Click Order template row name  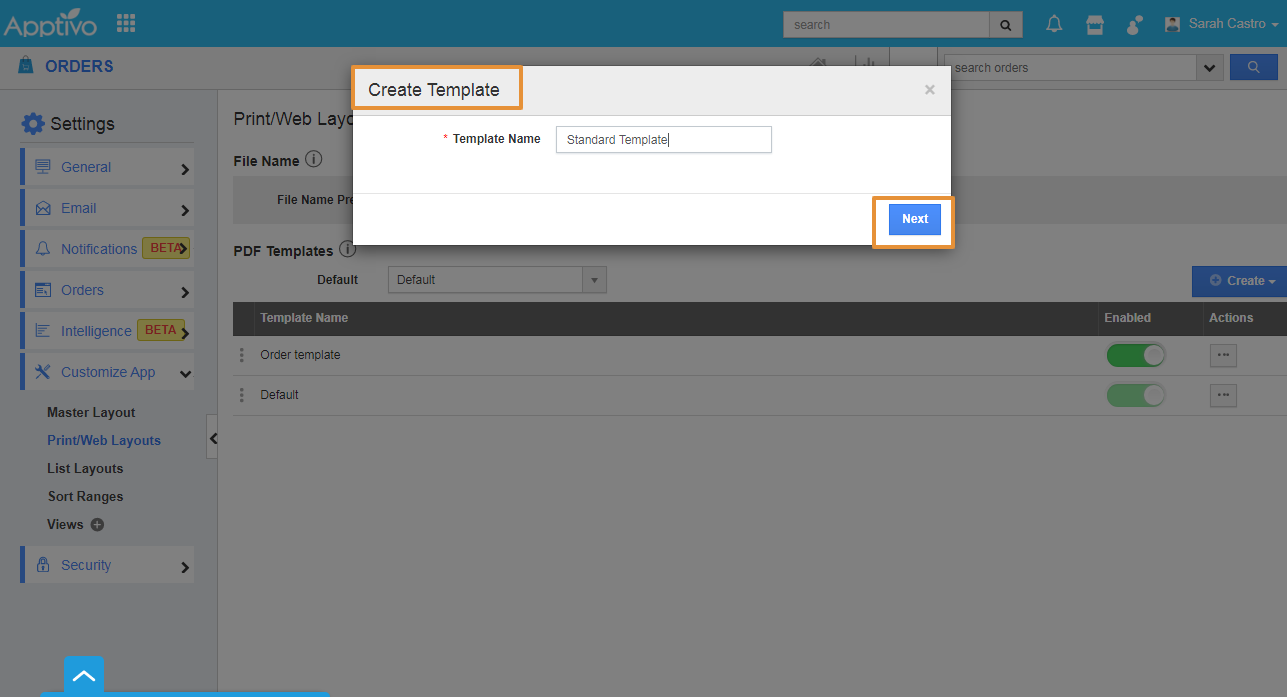point(300,355)
